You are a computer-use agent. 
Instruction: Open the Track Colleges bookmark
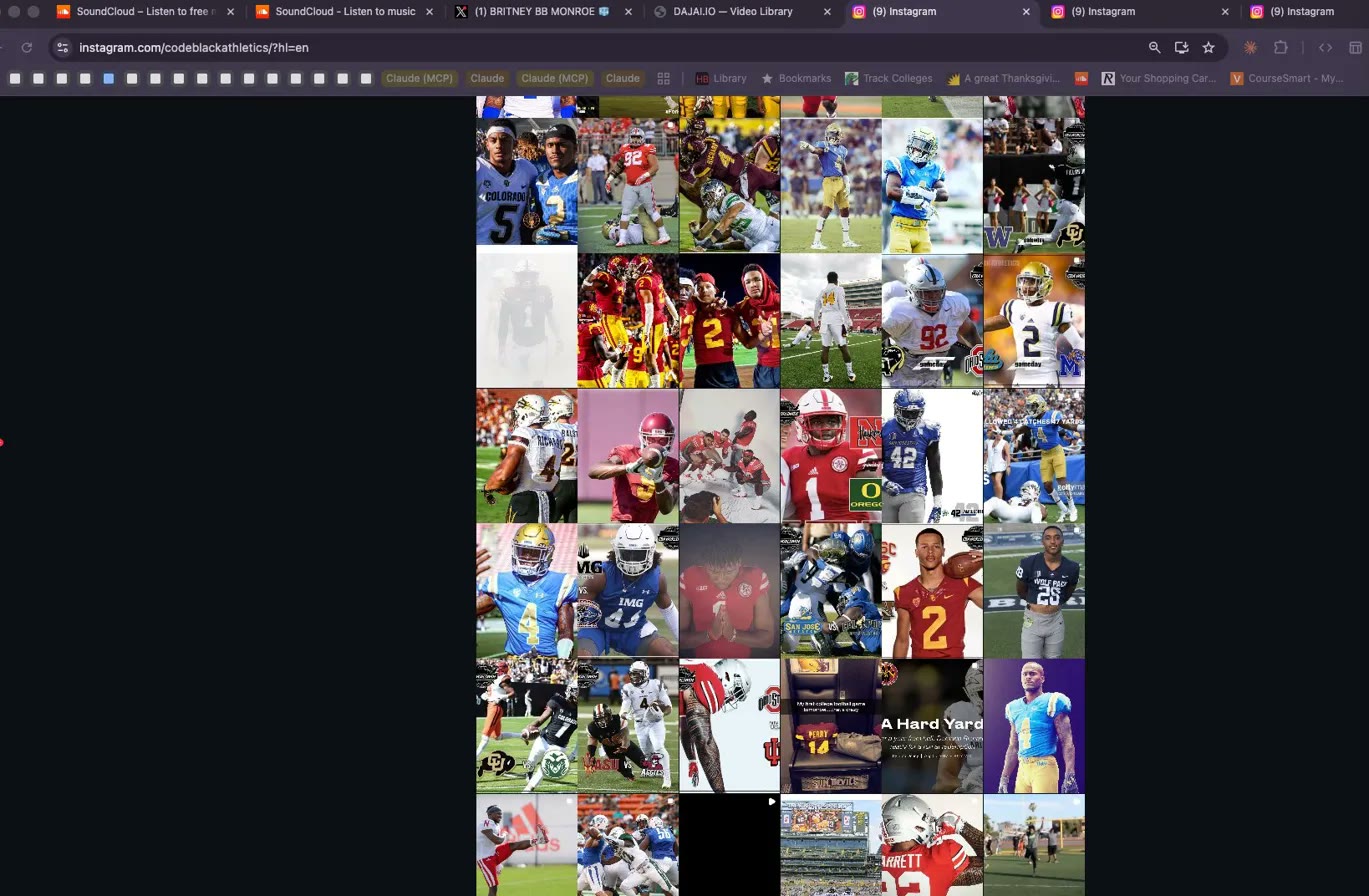click(888, 78)
